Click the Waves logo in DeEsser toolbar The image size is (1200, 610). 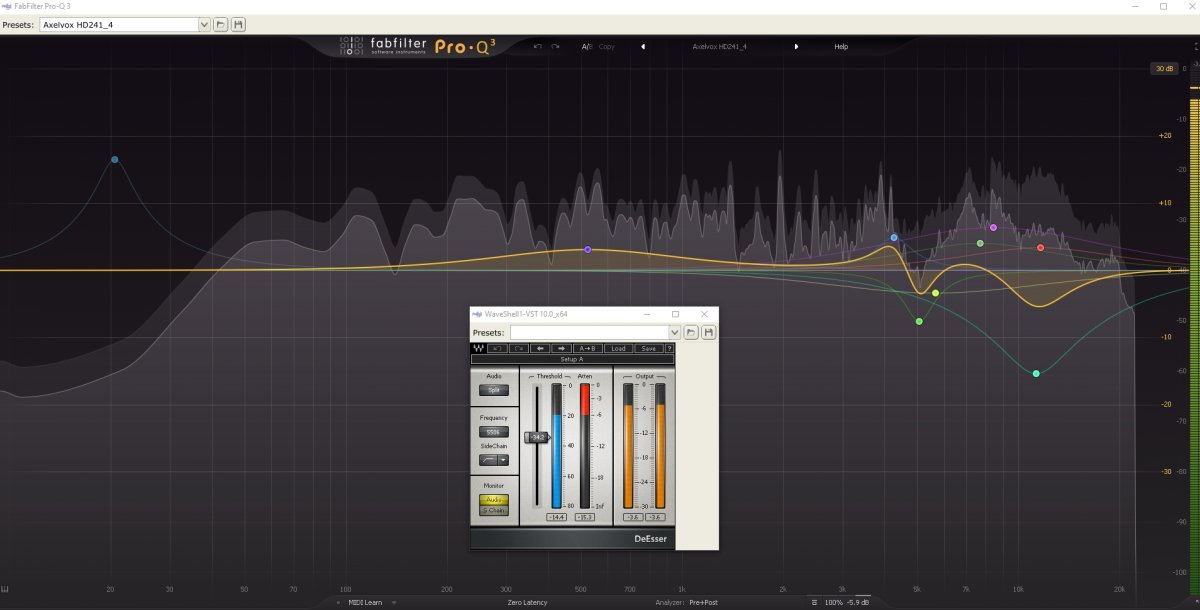click(x=478, y=348)
